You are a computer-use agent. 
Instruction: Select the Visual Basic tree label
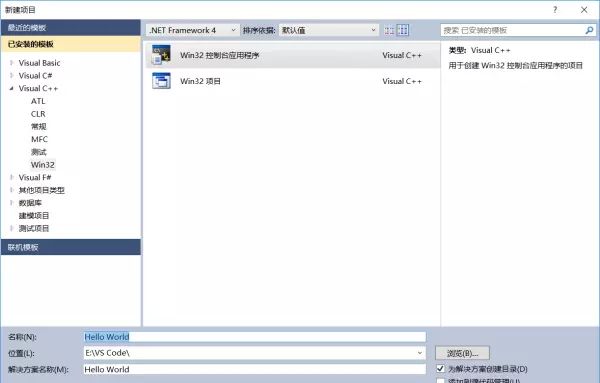(x=39, y=63)
